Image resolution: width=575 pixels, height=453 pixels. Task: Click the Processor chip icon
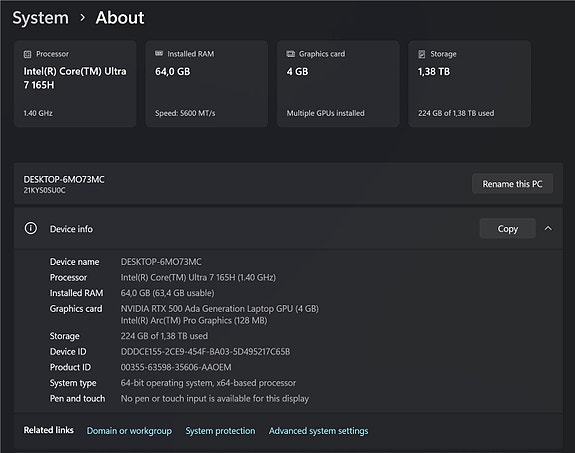point(28,54)
